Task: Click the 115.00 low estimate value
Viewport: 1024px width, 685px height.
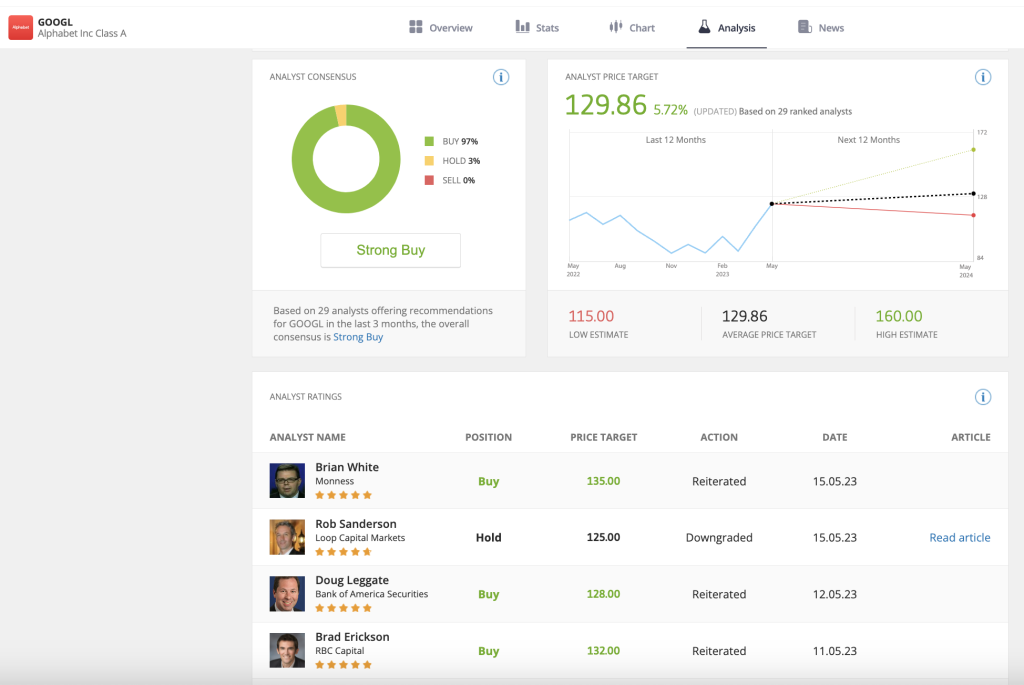Action: [591, 316]
